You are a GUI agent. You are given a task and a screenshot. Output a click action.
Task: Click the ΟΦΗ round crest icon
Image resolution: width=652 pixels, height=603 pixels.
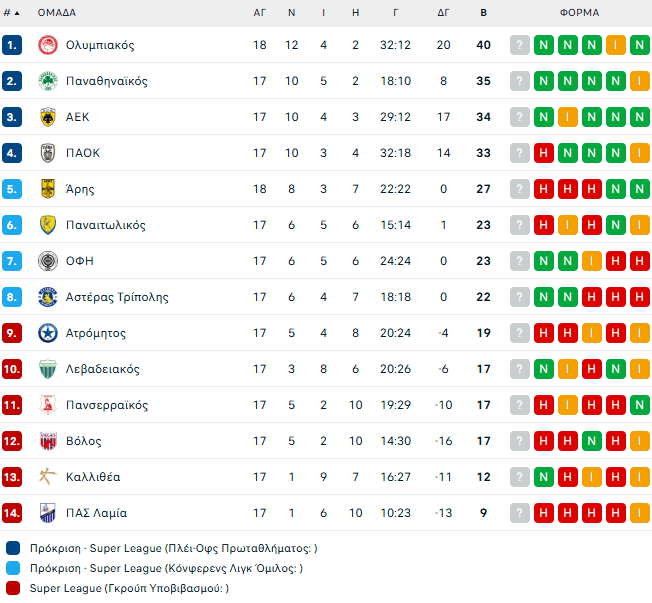tap(47, 261)
